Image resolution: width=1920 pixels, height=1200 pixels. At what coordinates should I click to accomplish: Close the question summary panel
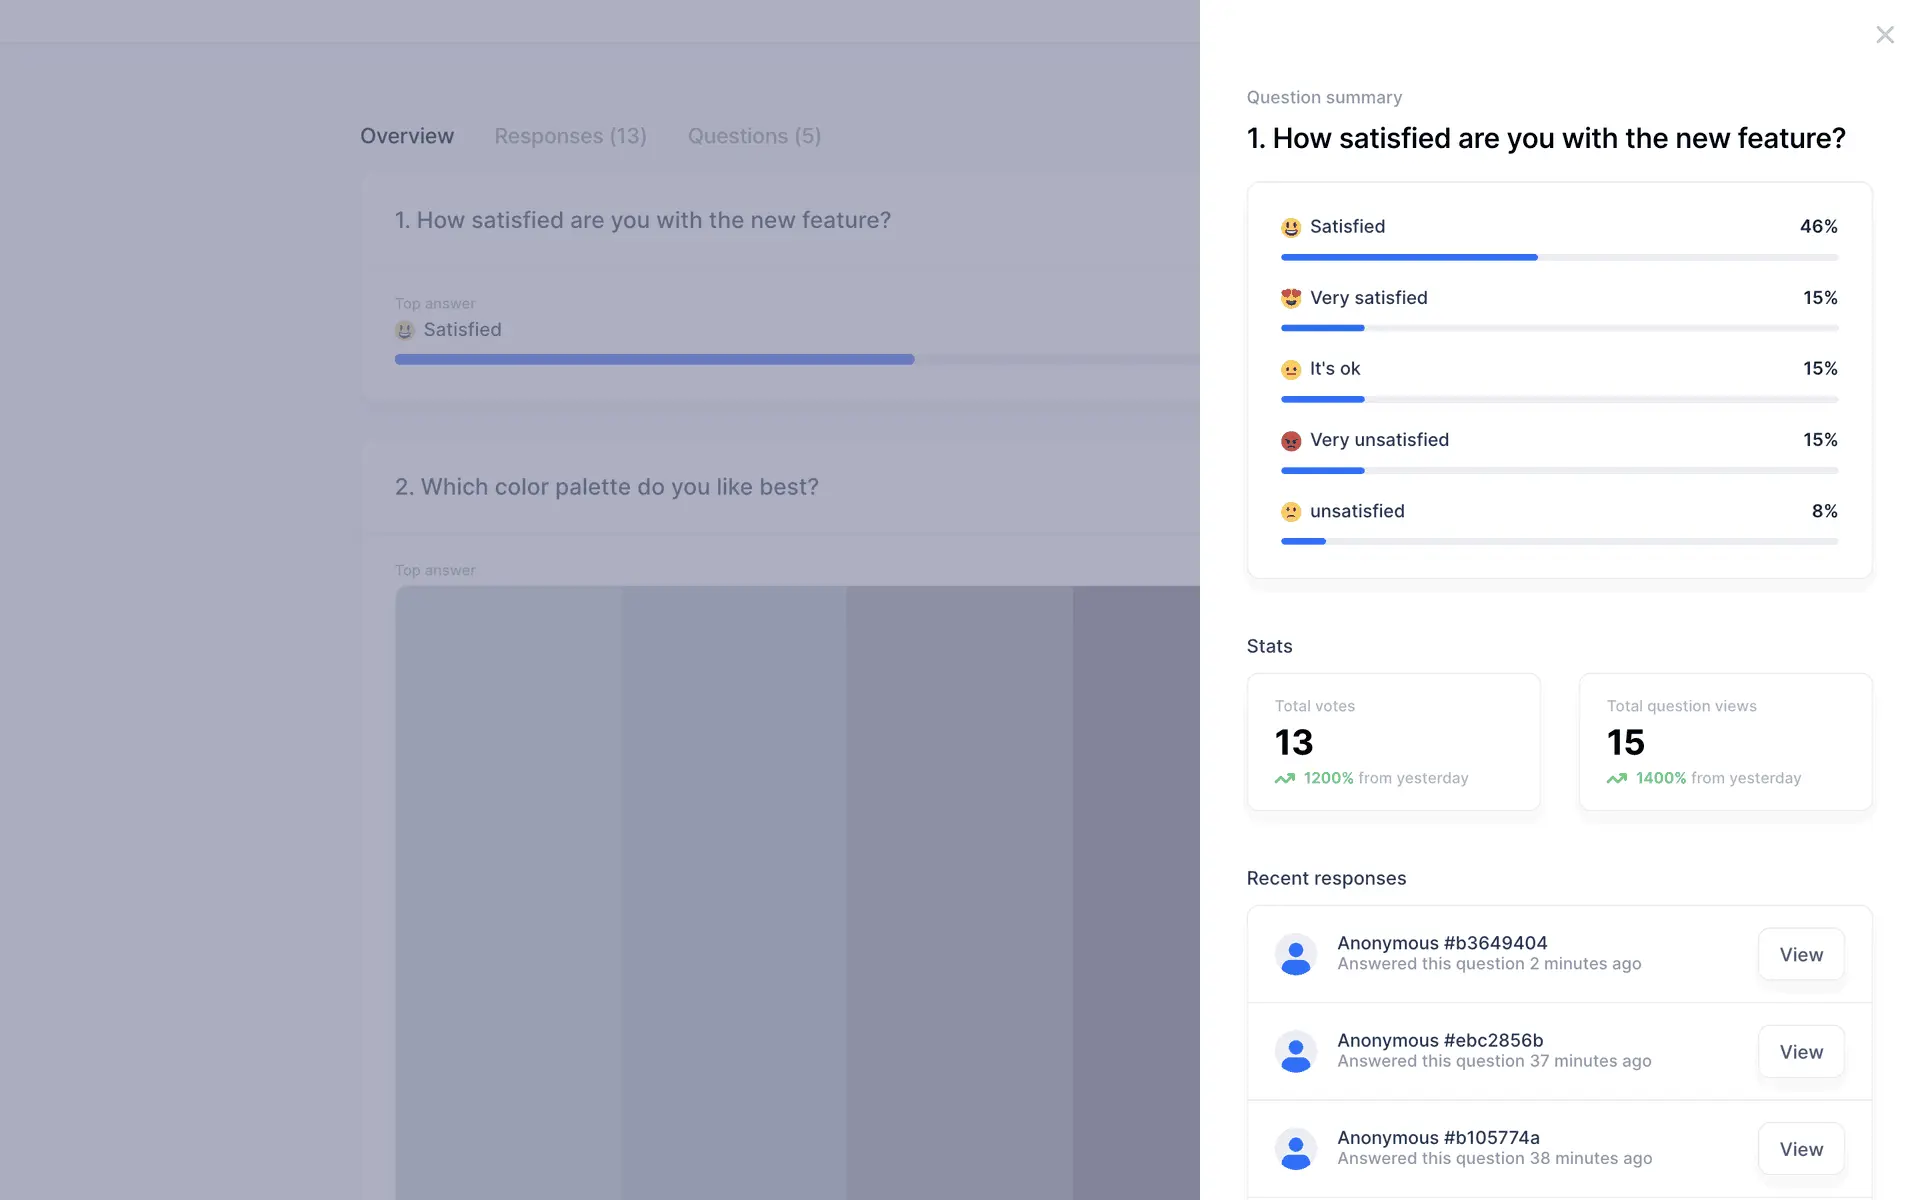(1885, 35)
